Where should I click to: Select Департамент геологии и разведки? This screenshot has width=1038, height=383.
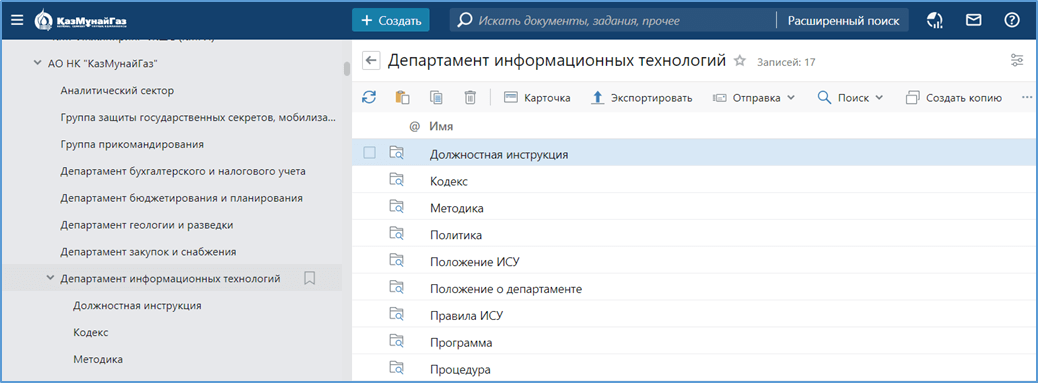pos(146,225)
